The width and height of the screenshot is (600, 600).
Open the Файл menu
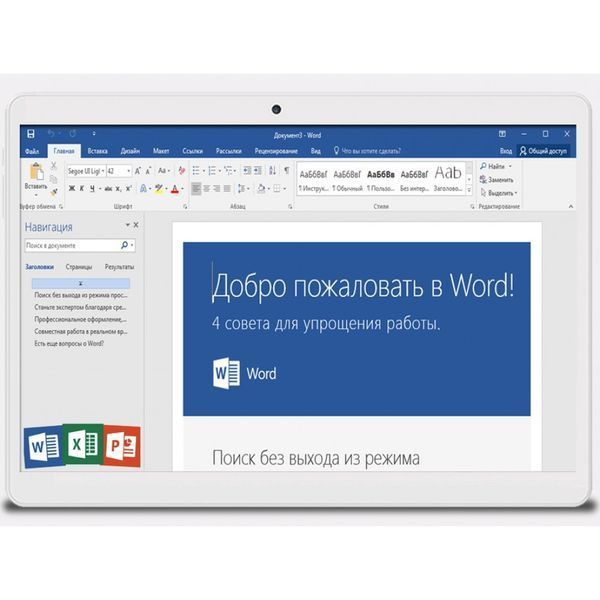pyautogui.click(x=32, y=151)
